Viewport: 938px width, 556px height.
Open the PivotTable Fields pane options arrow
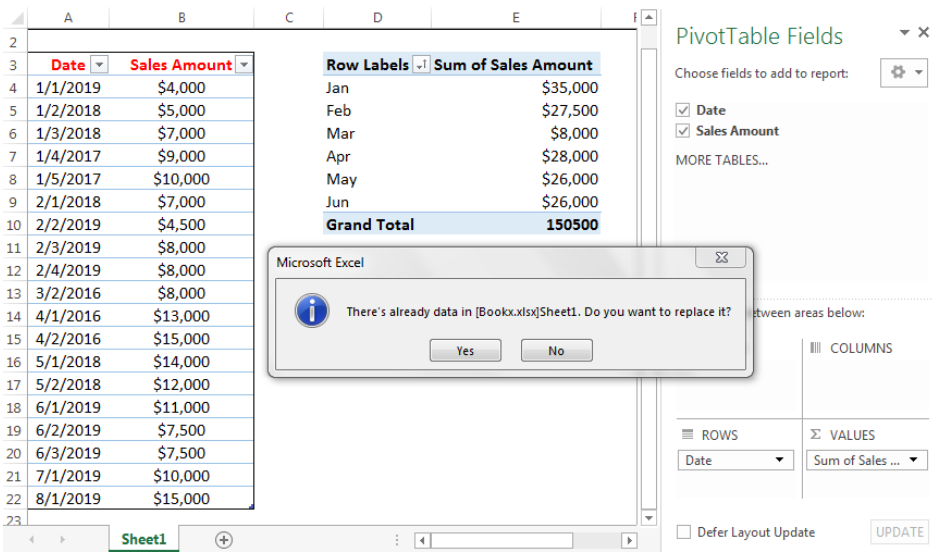904,32
